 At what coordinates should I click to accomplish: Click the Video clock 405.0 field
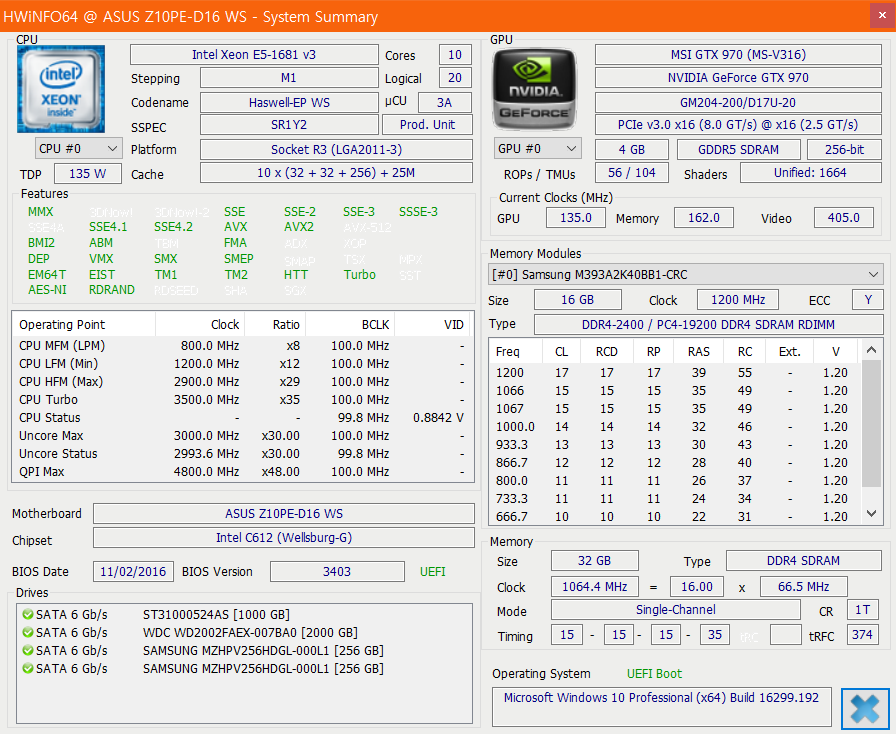coord(844,218)
